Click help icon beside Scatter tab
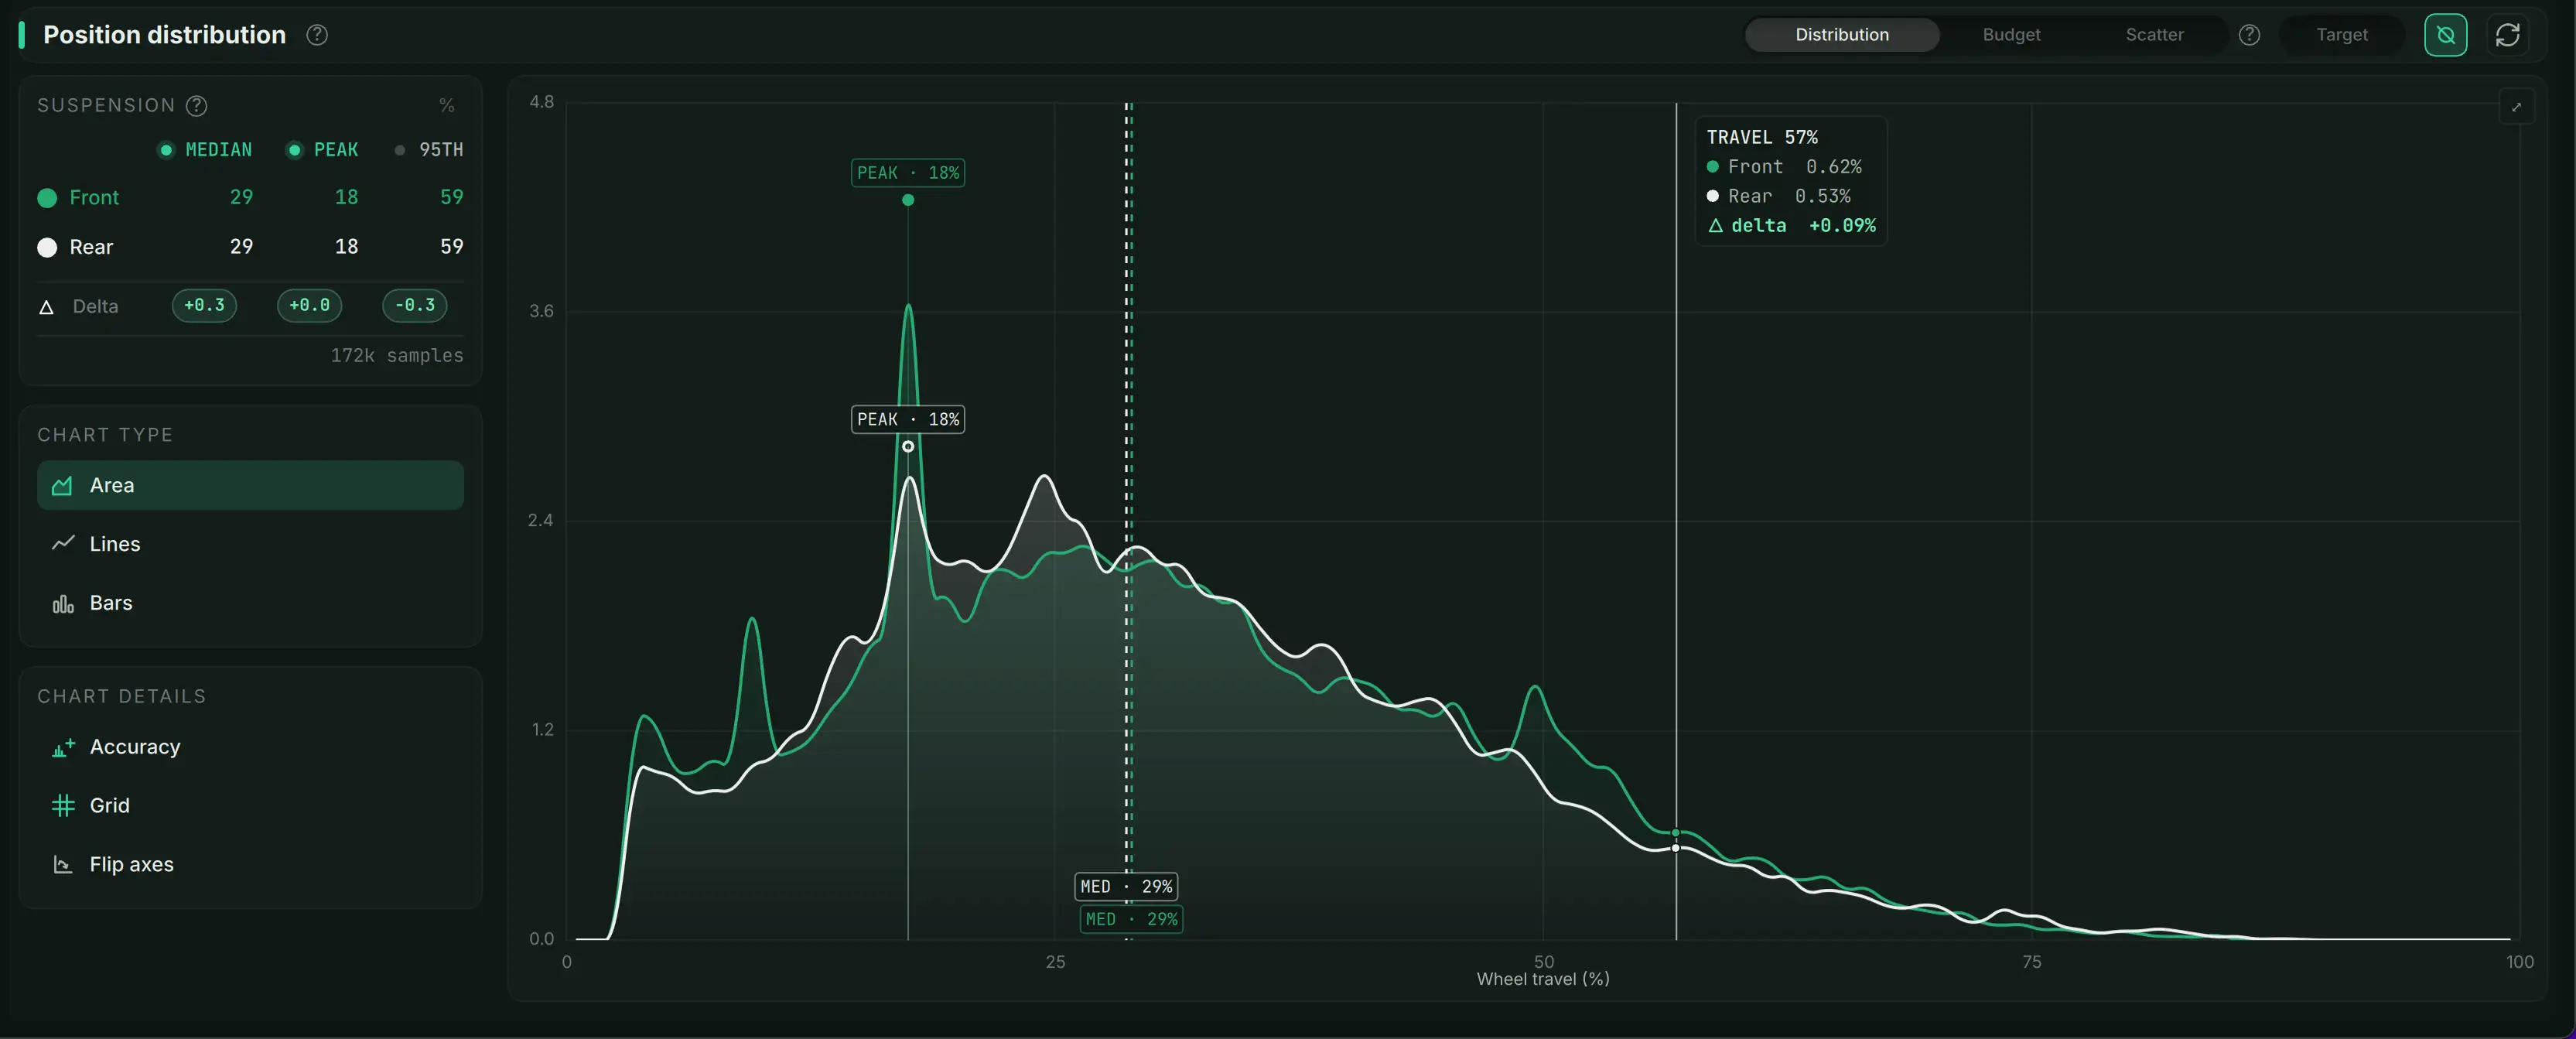This screenshot has height=1039, width=2576. 2249,35
